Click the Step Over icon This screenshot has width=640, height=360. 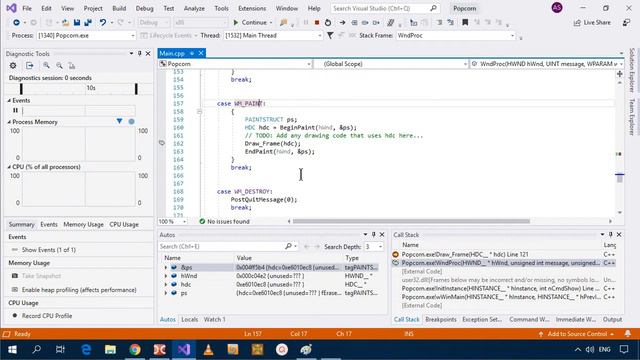[x=365, y=23]
